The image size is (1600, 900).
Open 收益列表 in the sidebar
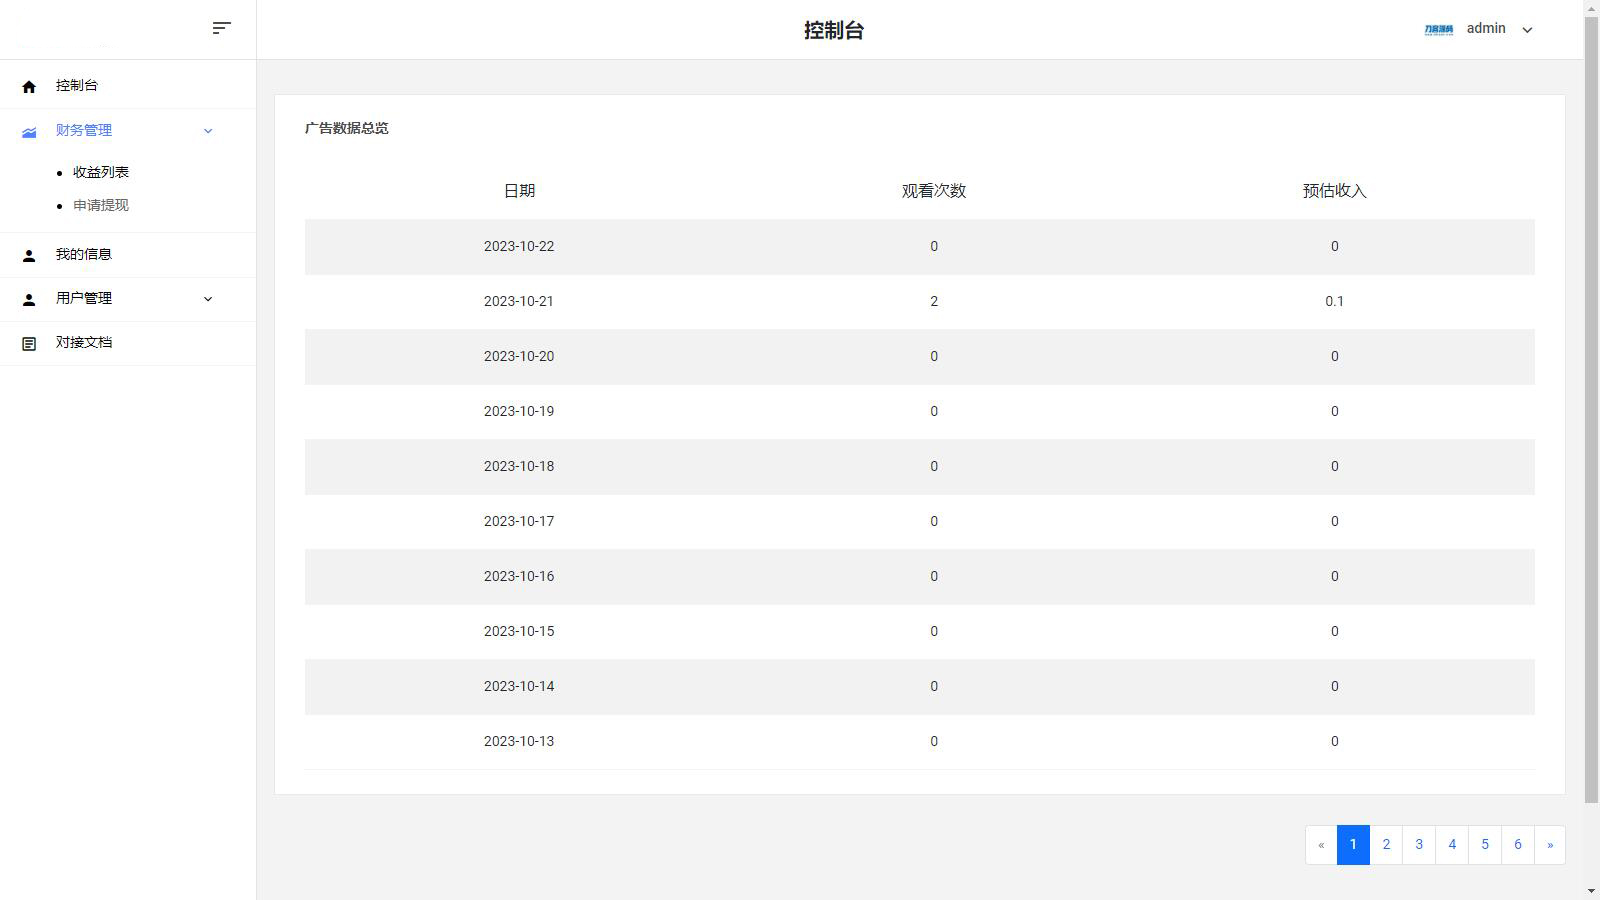coord(101,172)
